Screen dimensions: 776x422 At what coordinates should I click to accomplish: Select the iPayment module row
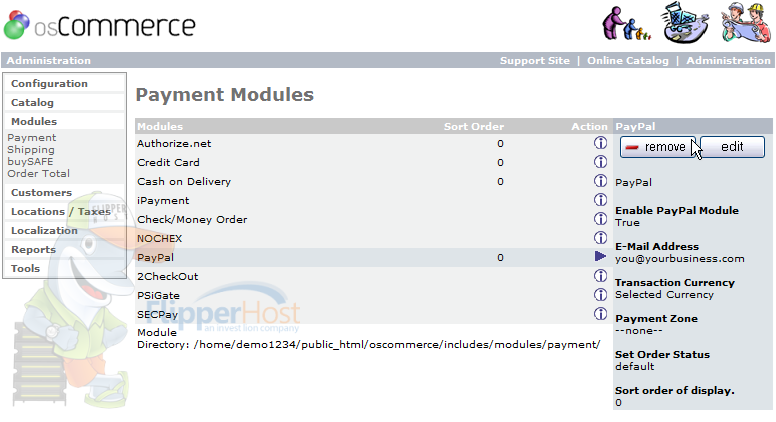coord(373,200)
